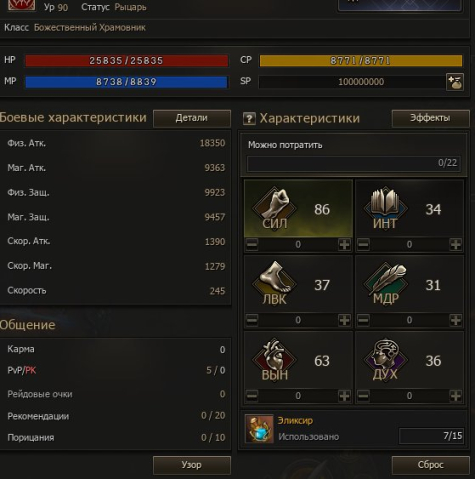Open the question mark help icon
This screenshot has width=475, height=479.
point(249,118)
